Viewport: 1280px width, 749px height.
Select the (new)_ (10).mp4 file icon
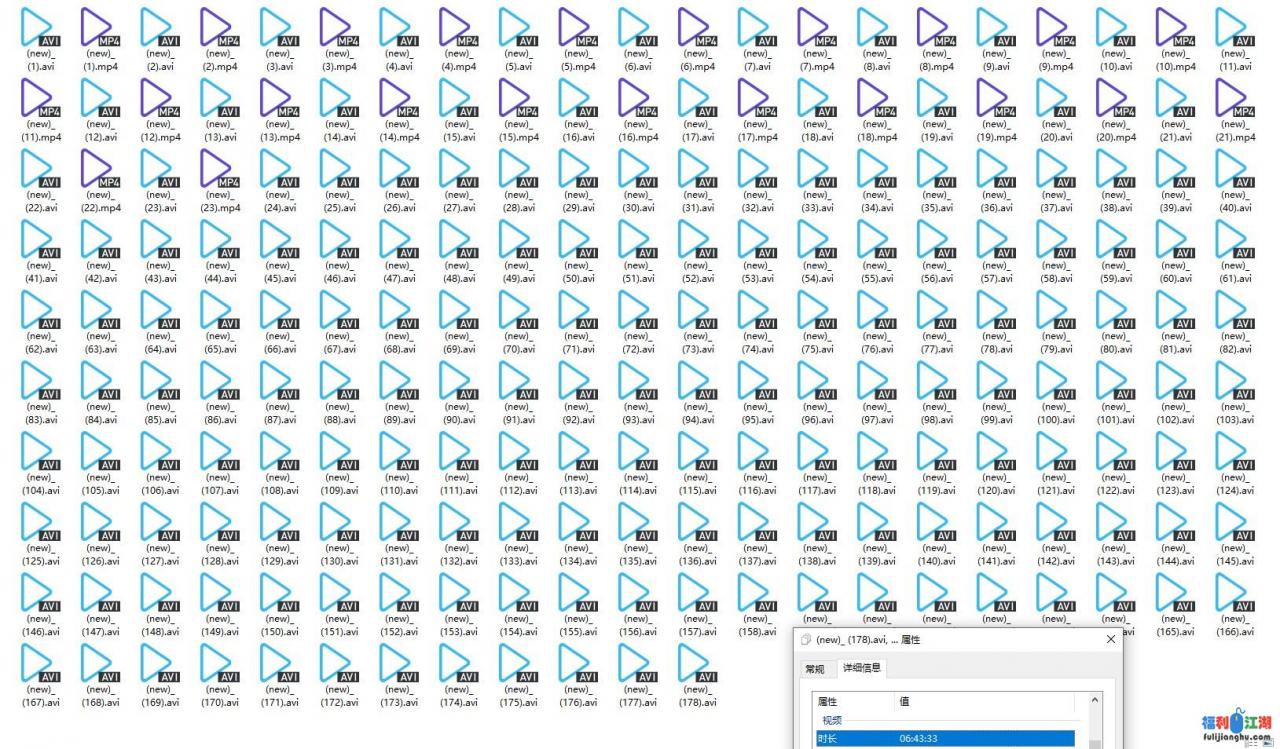(x=1175, y=29)
